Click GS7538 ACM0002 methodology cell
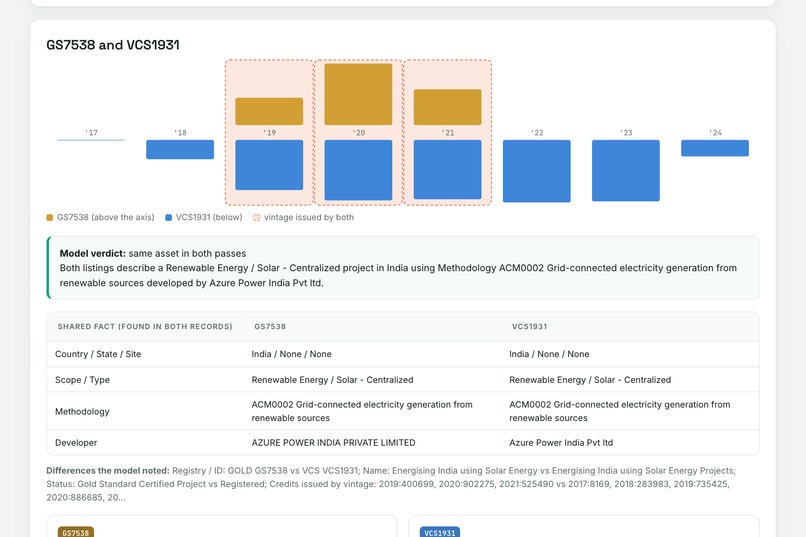The width and height of the screenshot is (806, 537). [x=362, y=411]
